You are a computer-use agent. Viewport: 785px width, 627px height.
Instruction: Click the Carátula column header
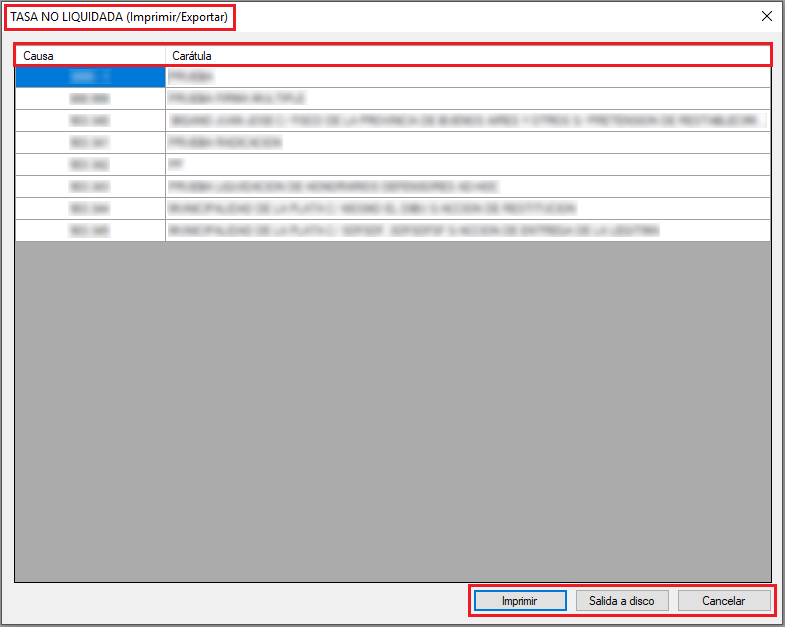pos(467,56)
